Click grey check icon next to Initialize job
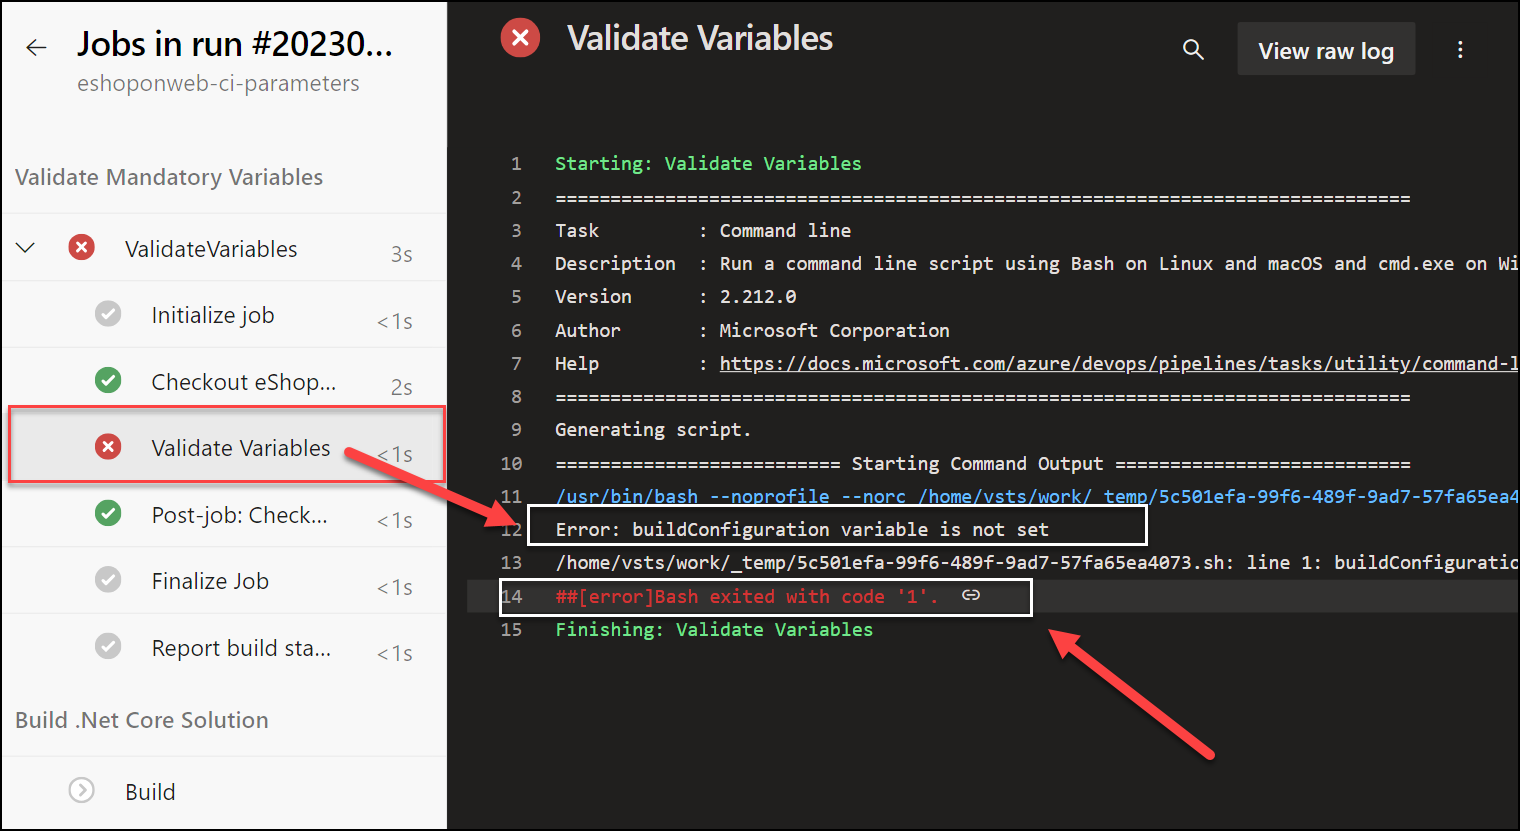The width and height of the screenshot is (1520, 831). (x=108, y=314)
